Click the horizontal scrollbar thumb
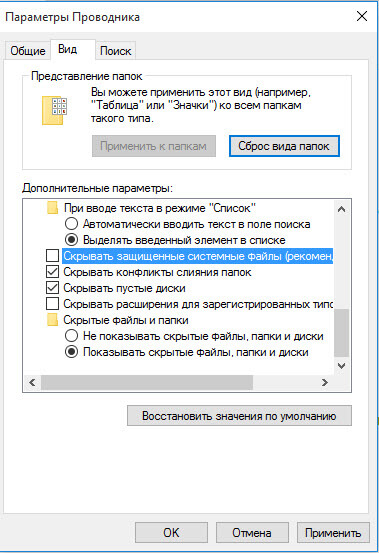This screenshot has height=553, width=379. point(147,383)
